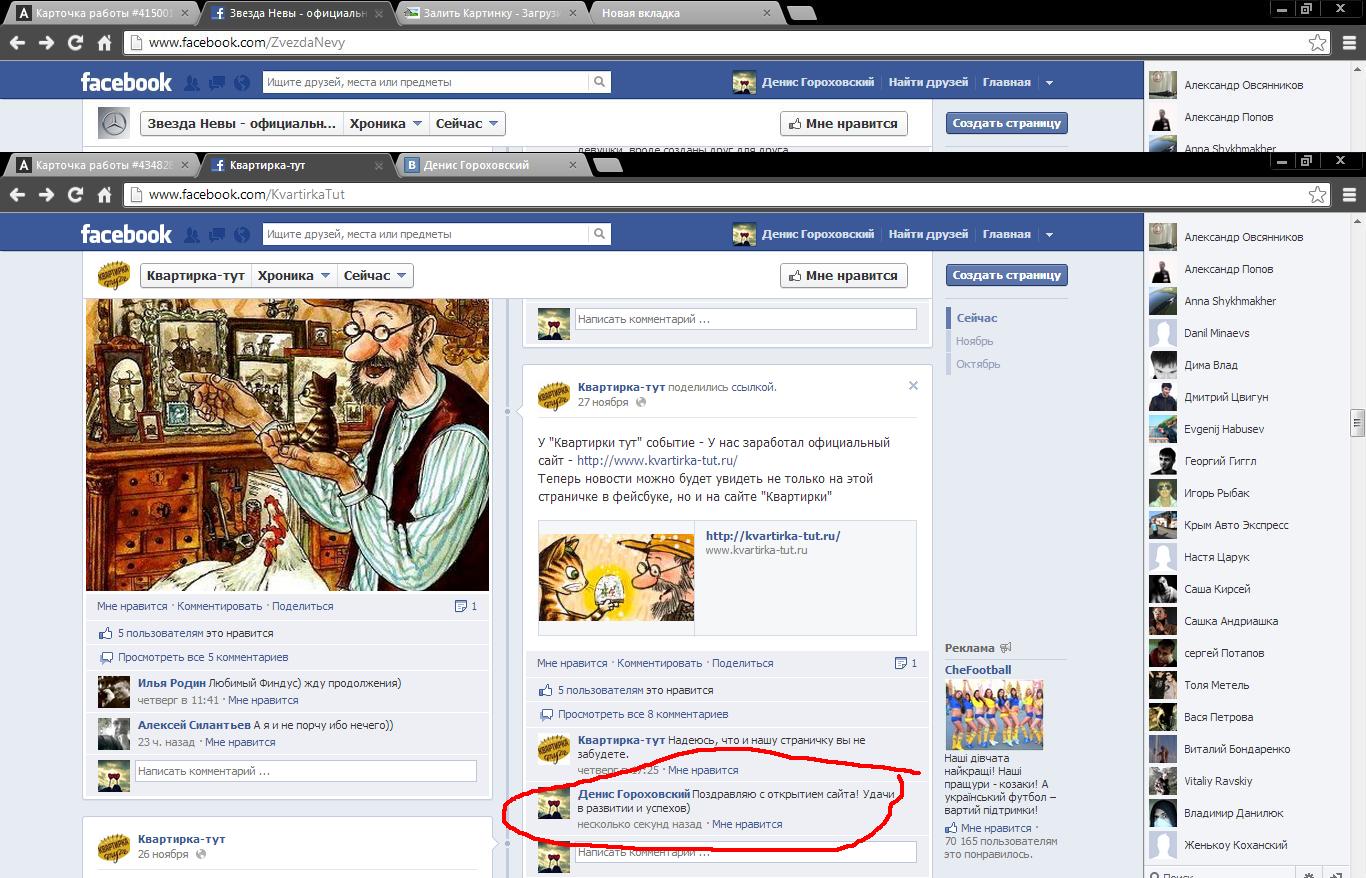The width and height of the screenshot is (1366, 878).
Task: Expand Хроника dropdown on Квартирка-тут page
Action: (294, 275)
